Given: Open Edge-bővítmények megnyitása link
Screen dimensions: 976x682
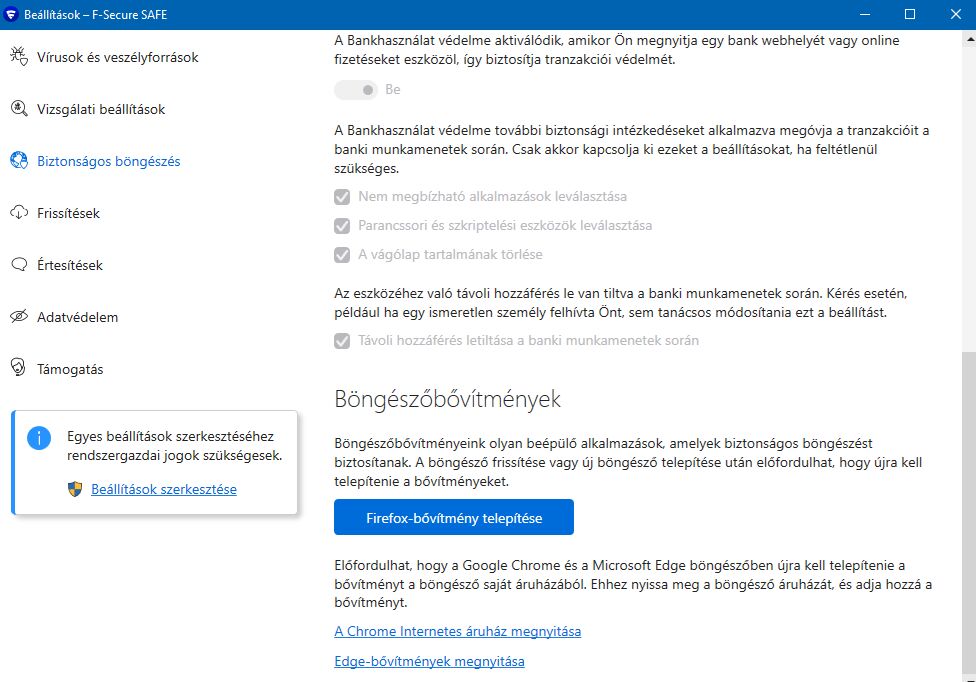Looking at the screenshot, I should pyautogui.click(x=429, y=661).
